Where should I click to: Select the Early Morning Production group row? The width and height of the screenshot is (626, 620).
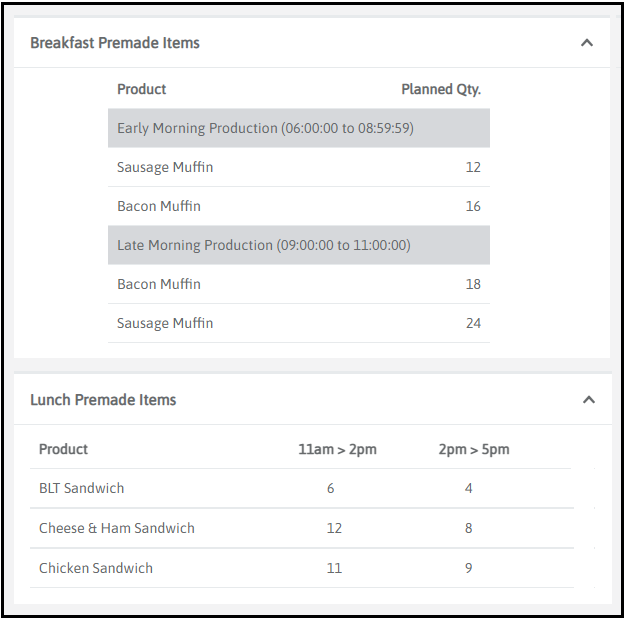[x=265, y=128]
